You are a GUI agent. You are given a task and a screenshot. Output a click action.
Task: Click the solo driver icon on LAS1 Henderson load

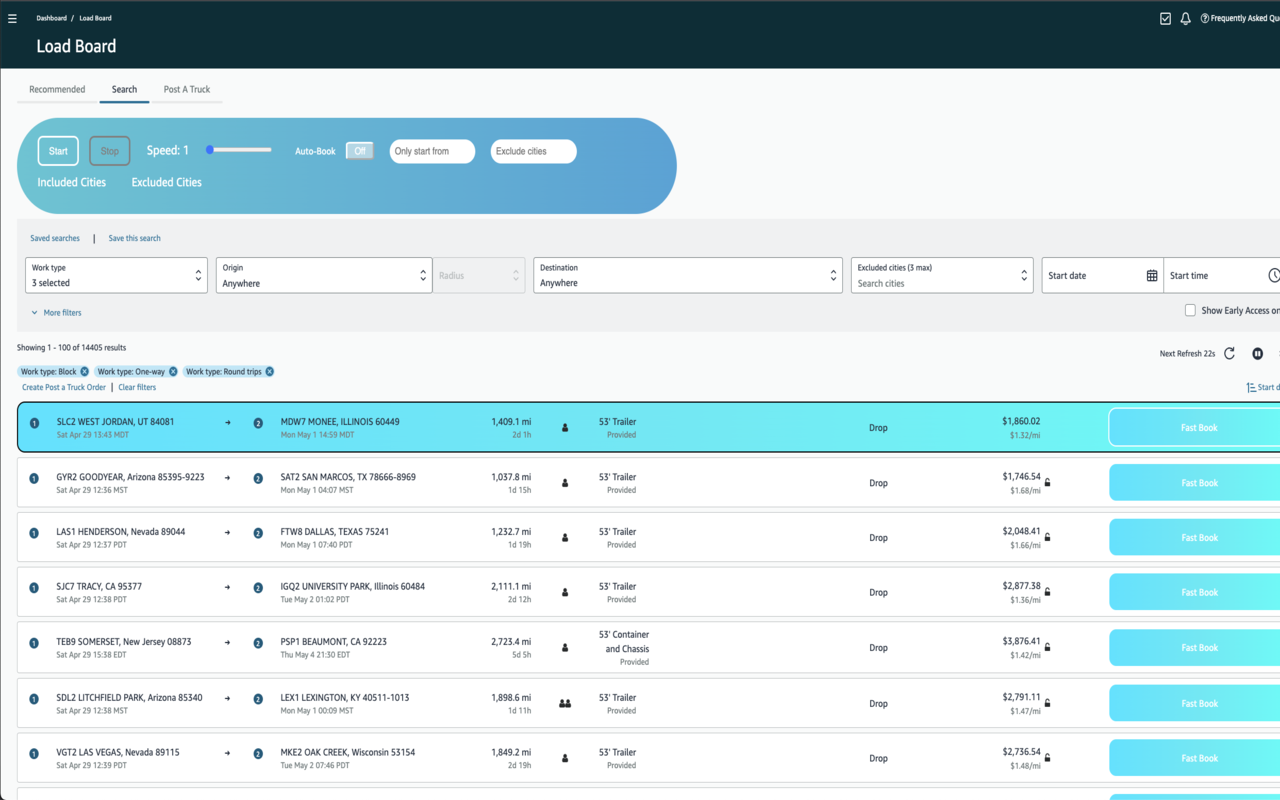click(x=565, y=538)
